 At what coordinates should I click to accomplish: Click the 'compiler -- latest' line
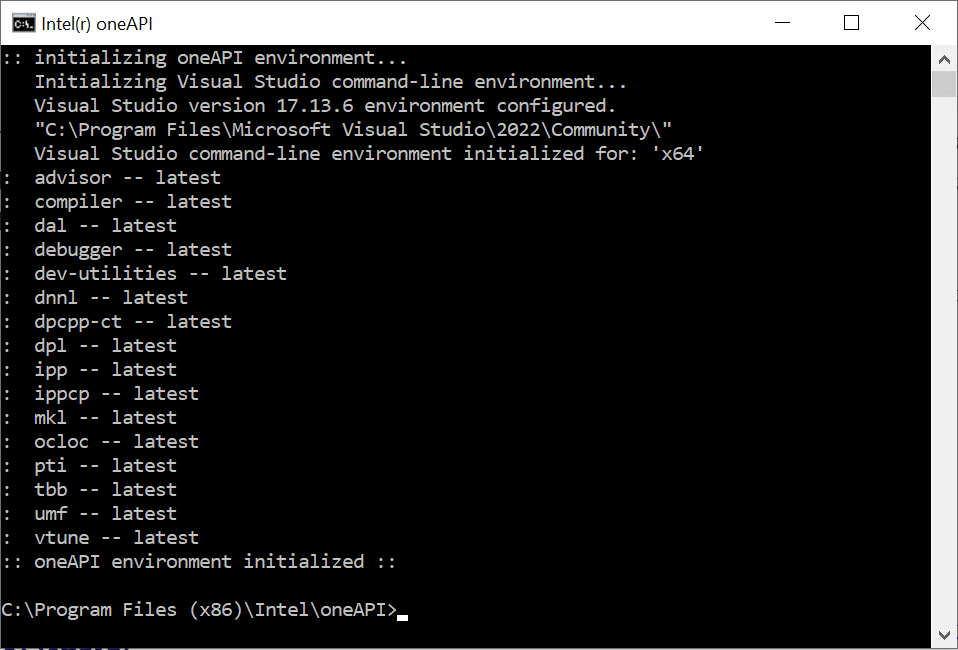[133, 202]
